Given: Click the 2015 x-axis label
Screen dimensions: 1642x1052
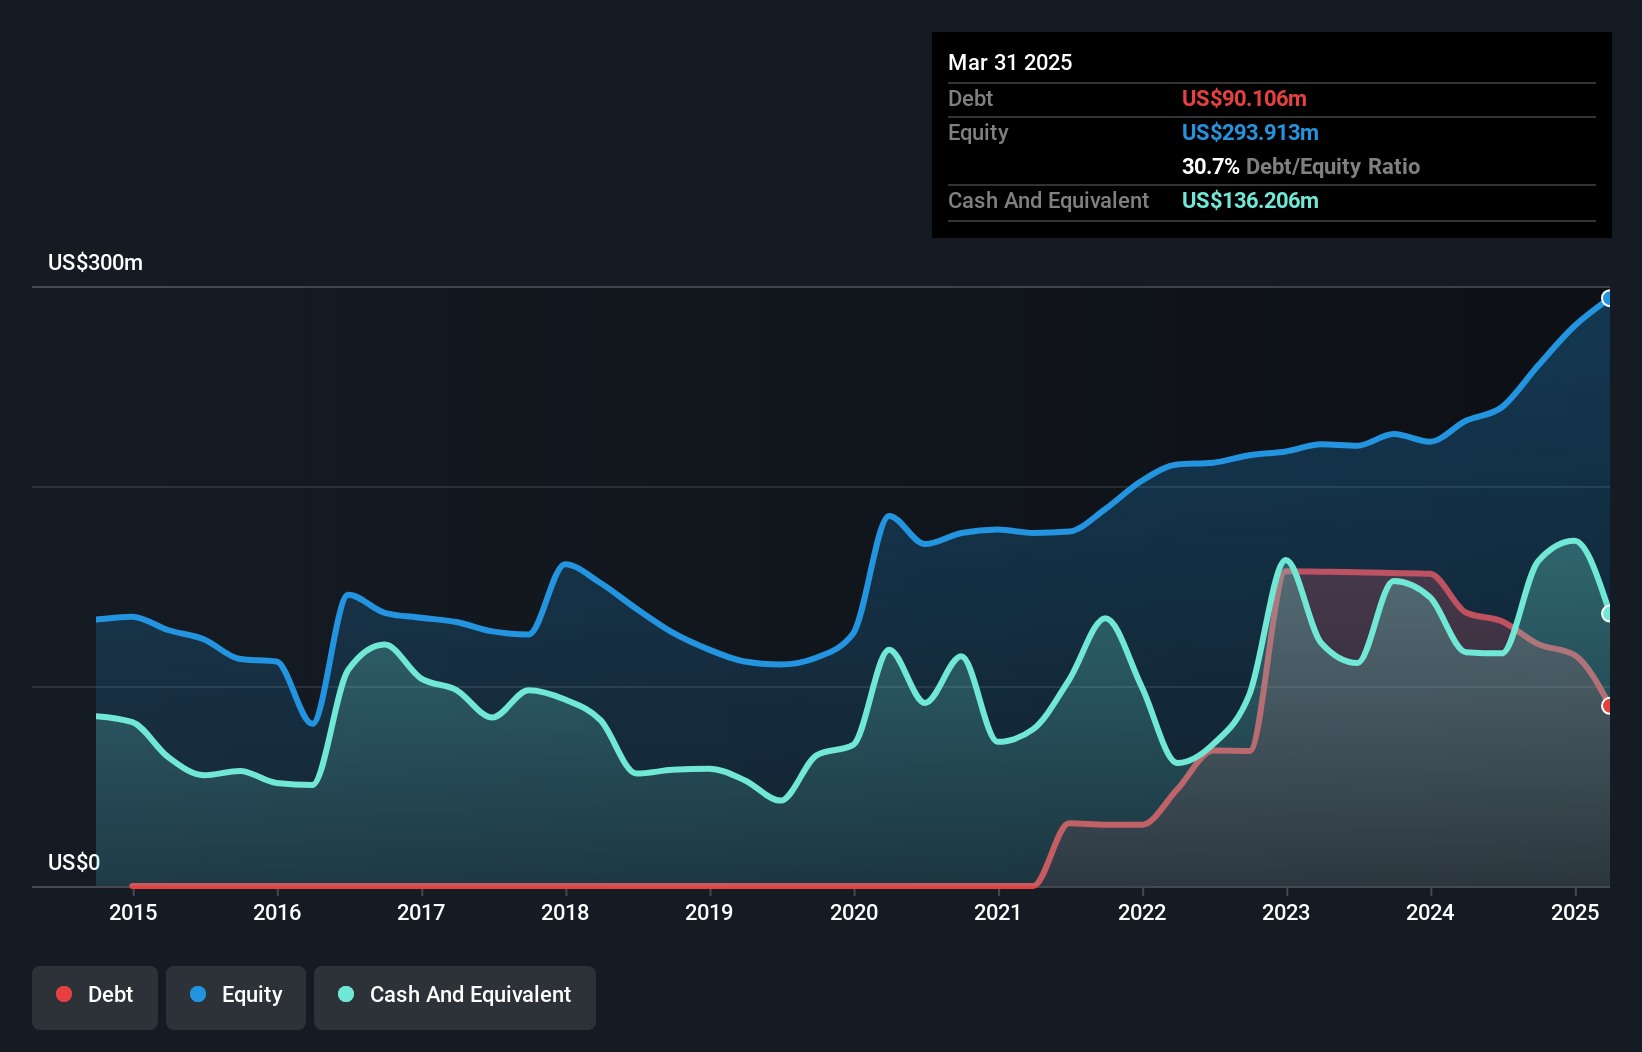Looking at the screenshot, I should (133, 912).
